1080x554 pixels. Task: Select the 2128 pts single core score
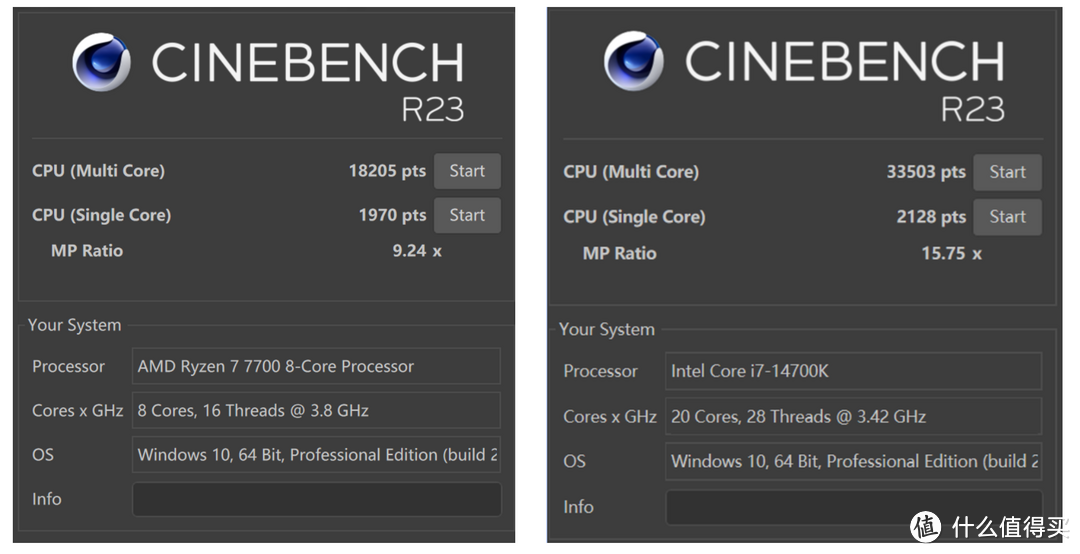pyautogui.click(x=931, y=217)
